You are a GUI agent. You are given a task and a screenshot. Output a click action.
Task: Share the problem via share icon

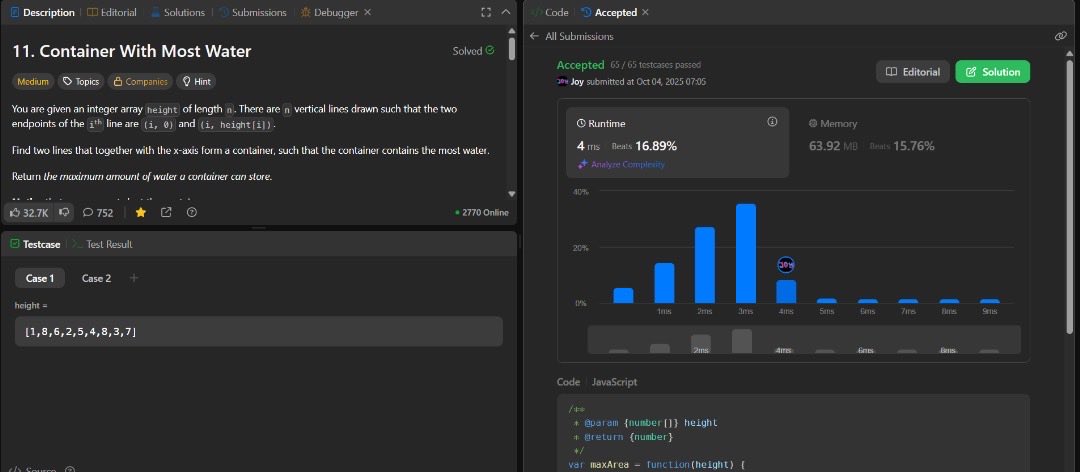click(x=166, y=213)
